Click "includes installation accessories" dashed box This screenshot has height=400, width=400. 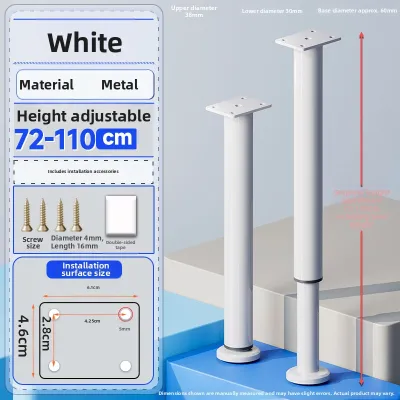[x=84, y=171]
